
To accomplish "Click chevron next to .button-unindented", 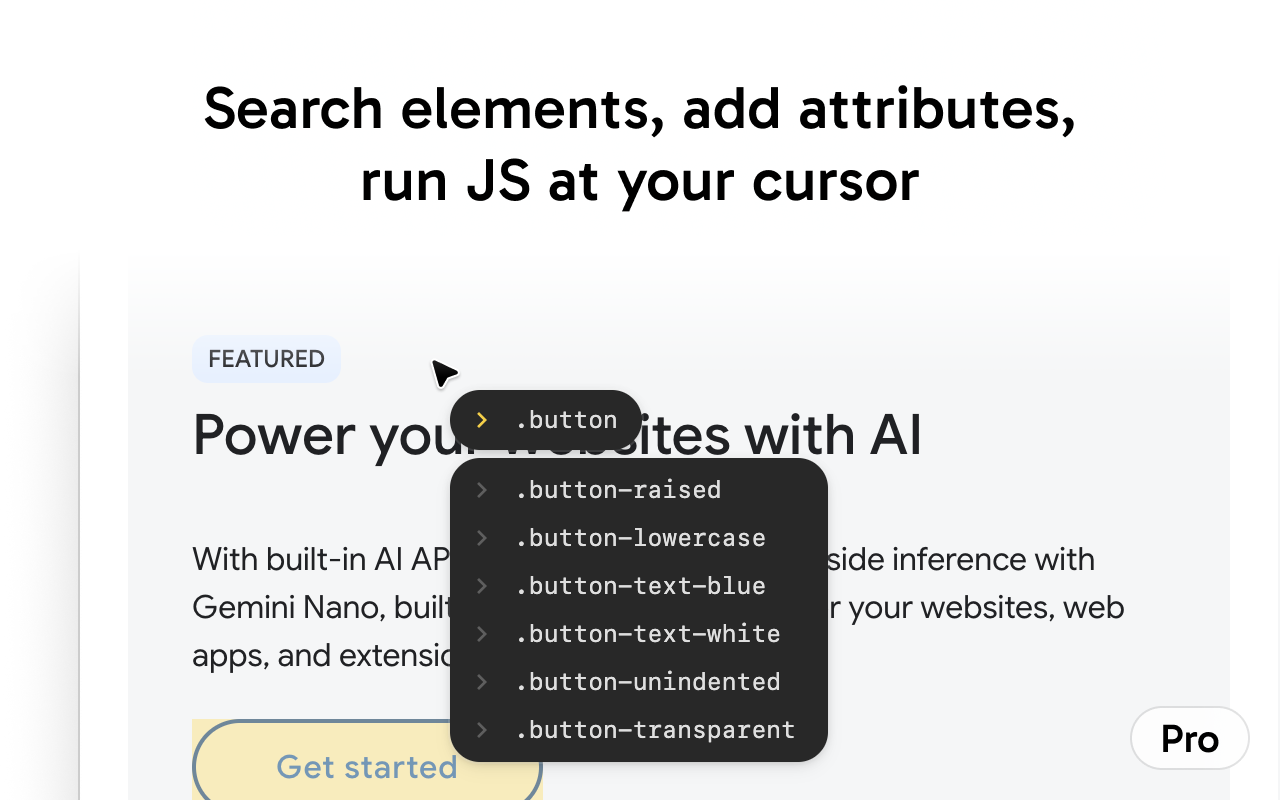I will pos(482,682).
